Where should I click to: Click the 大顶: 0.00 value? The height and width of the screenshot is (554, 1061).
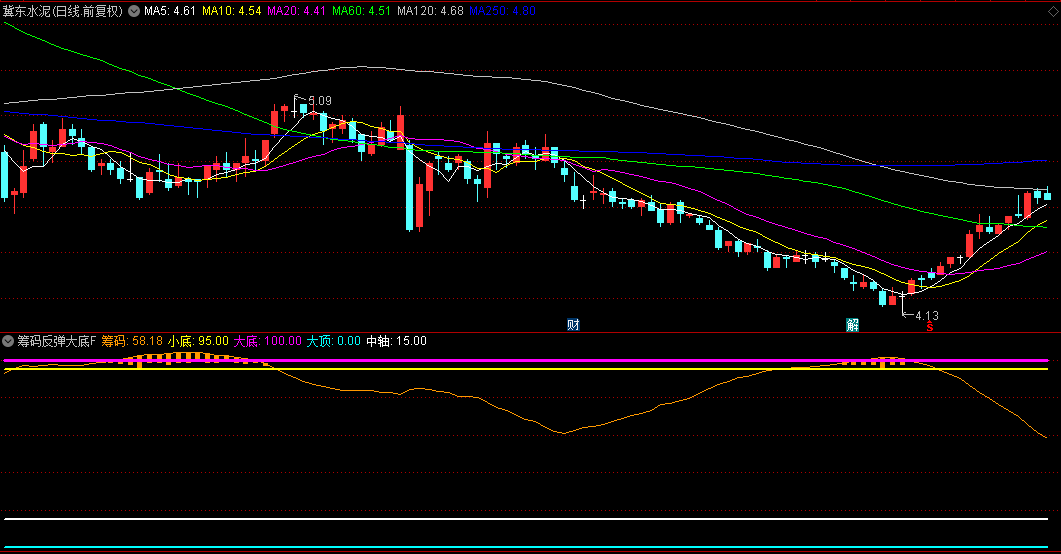[334, 341]
